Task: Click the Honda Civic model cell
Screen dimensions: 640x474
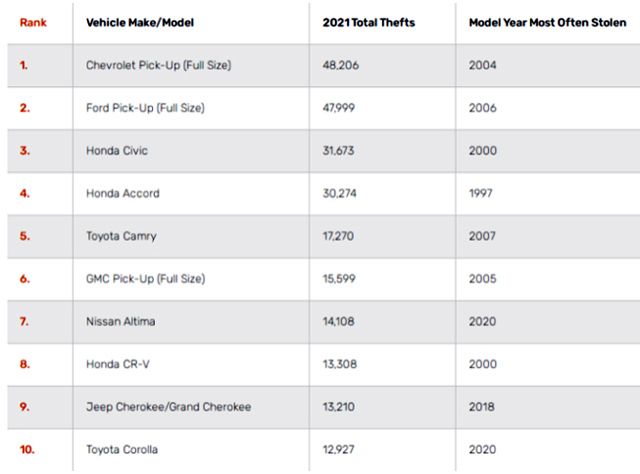Action: (116, 150)
